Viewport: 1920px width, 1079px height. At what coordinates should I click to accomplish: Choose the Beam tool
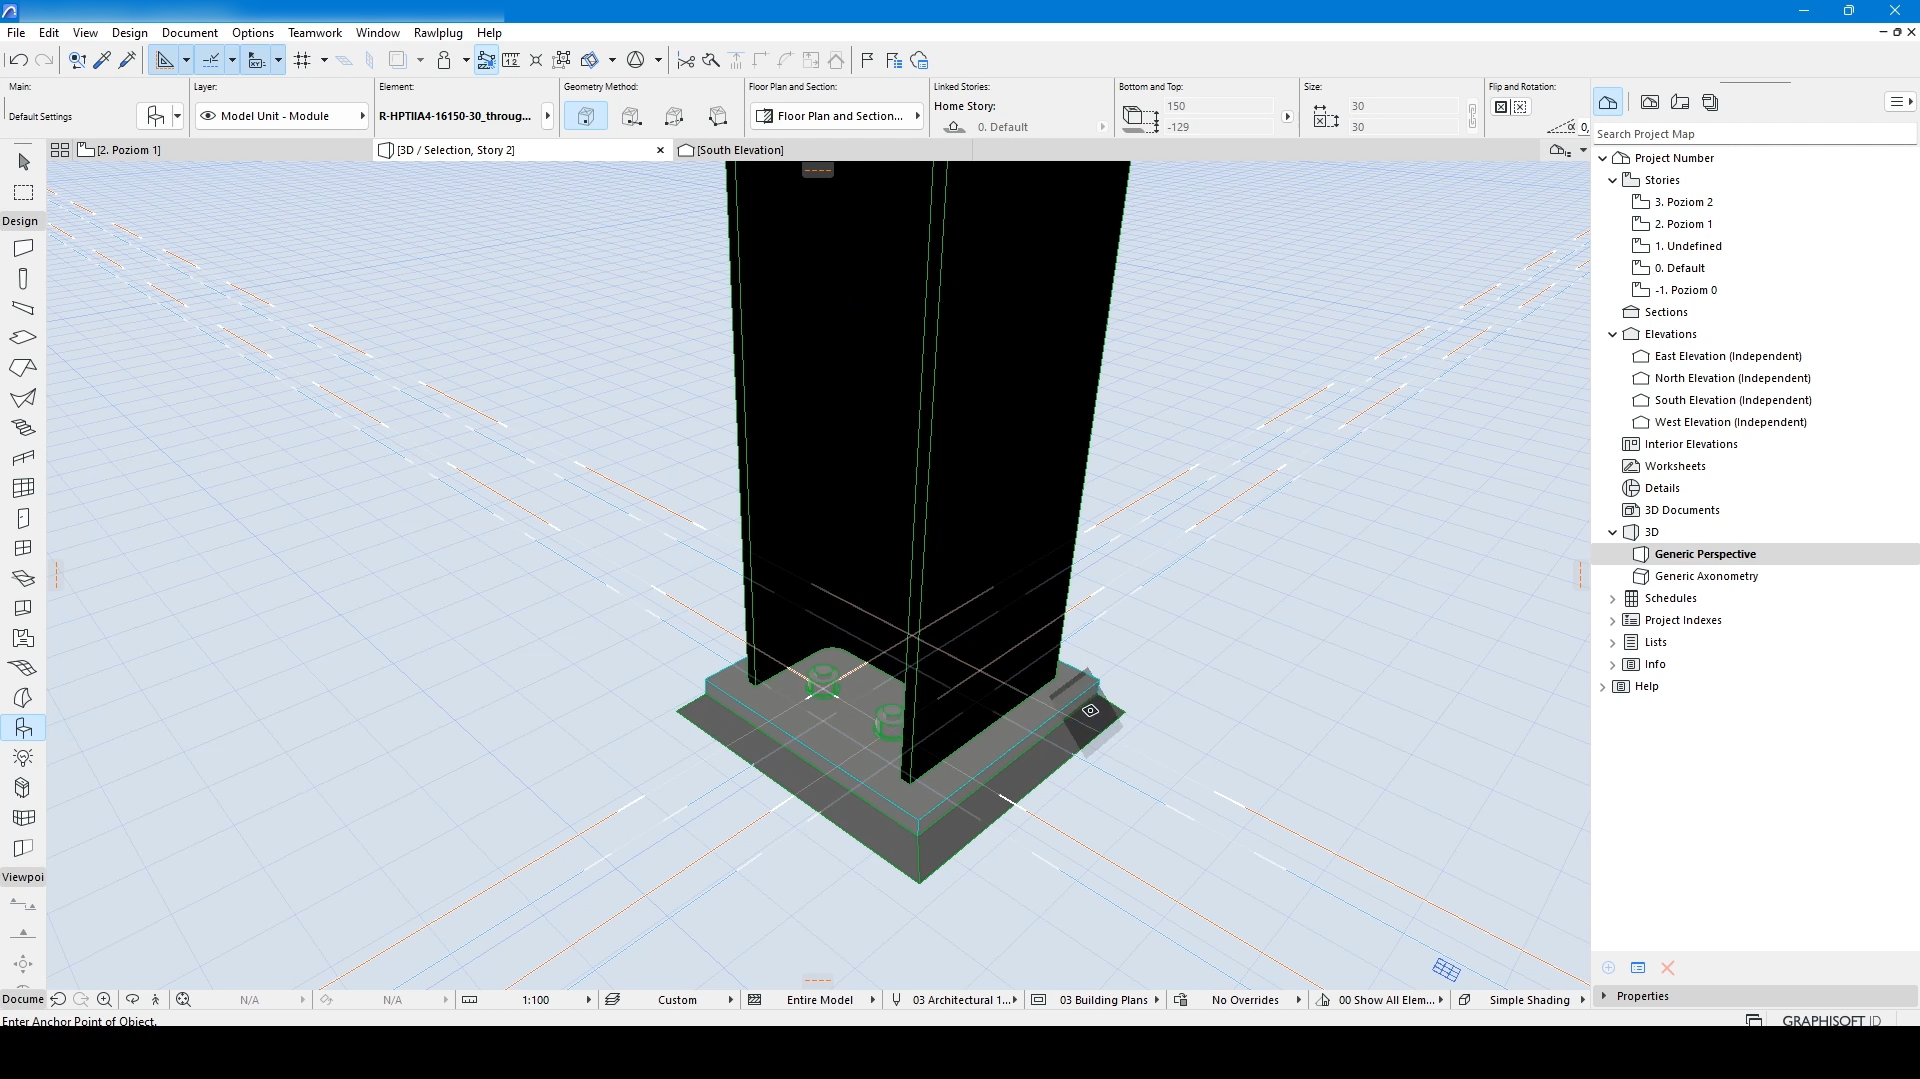coord(23,308)
